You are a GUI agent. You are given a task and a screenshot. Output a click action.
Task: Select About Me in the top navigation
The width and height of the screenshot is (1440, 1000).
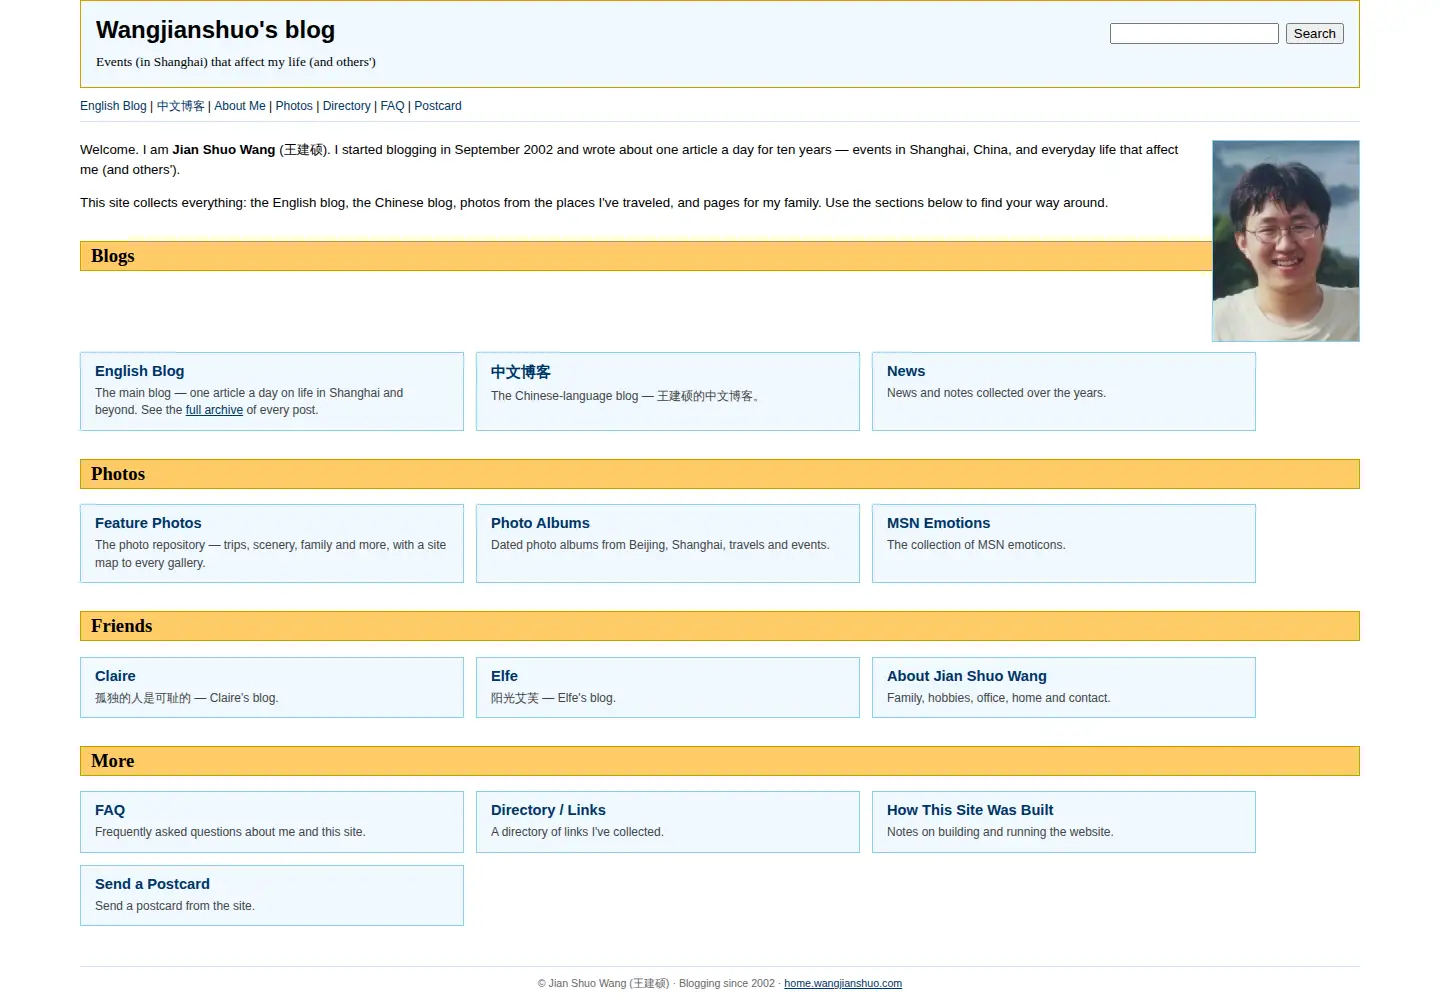pyautogui.click(x=240, y=106)
